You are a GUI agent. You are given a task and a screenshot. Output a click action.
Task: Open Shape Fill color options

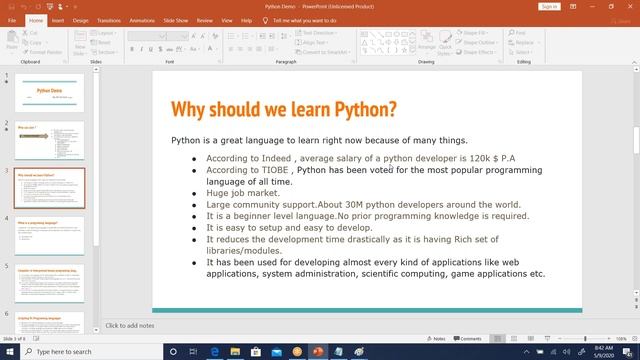(472, 33)
